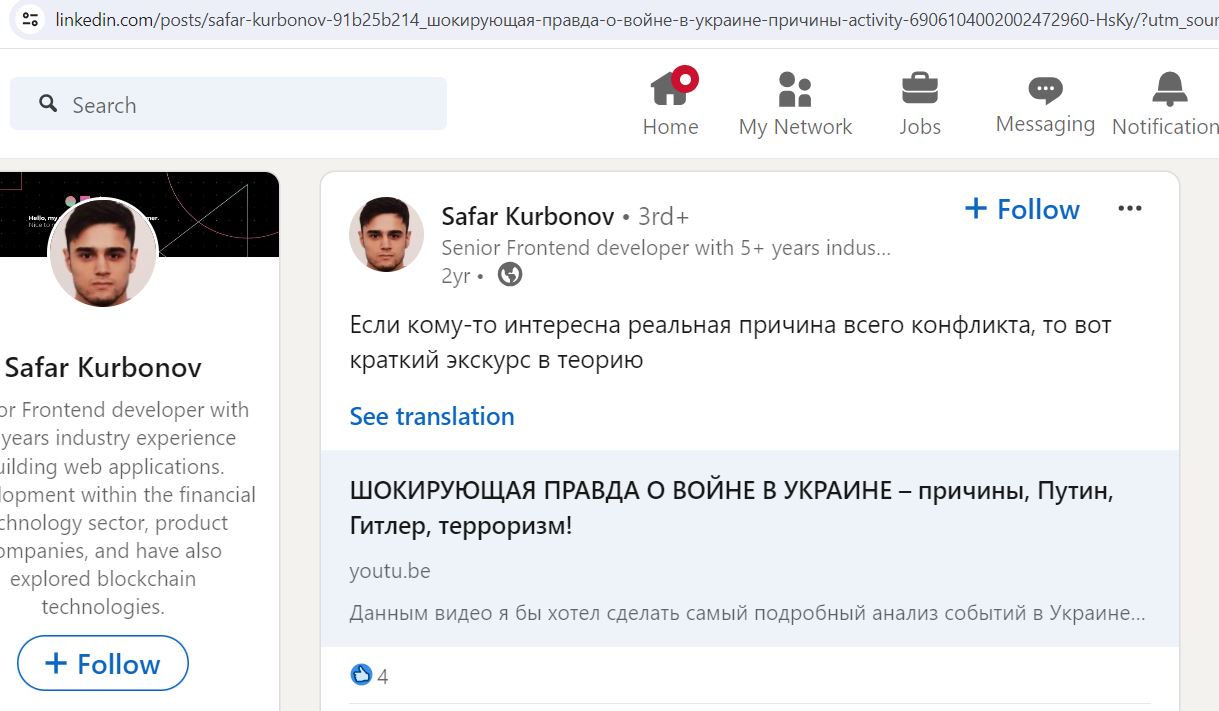Open the YouTube link preview title
Screen dimensions: 1219x711
pos(731,508)
